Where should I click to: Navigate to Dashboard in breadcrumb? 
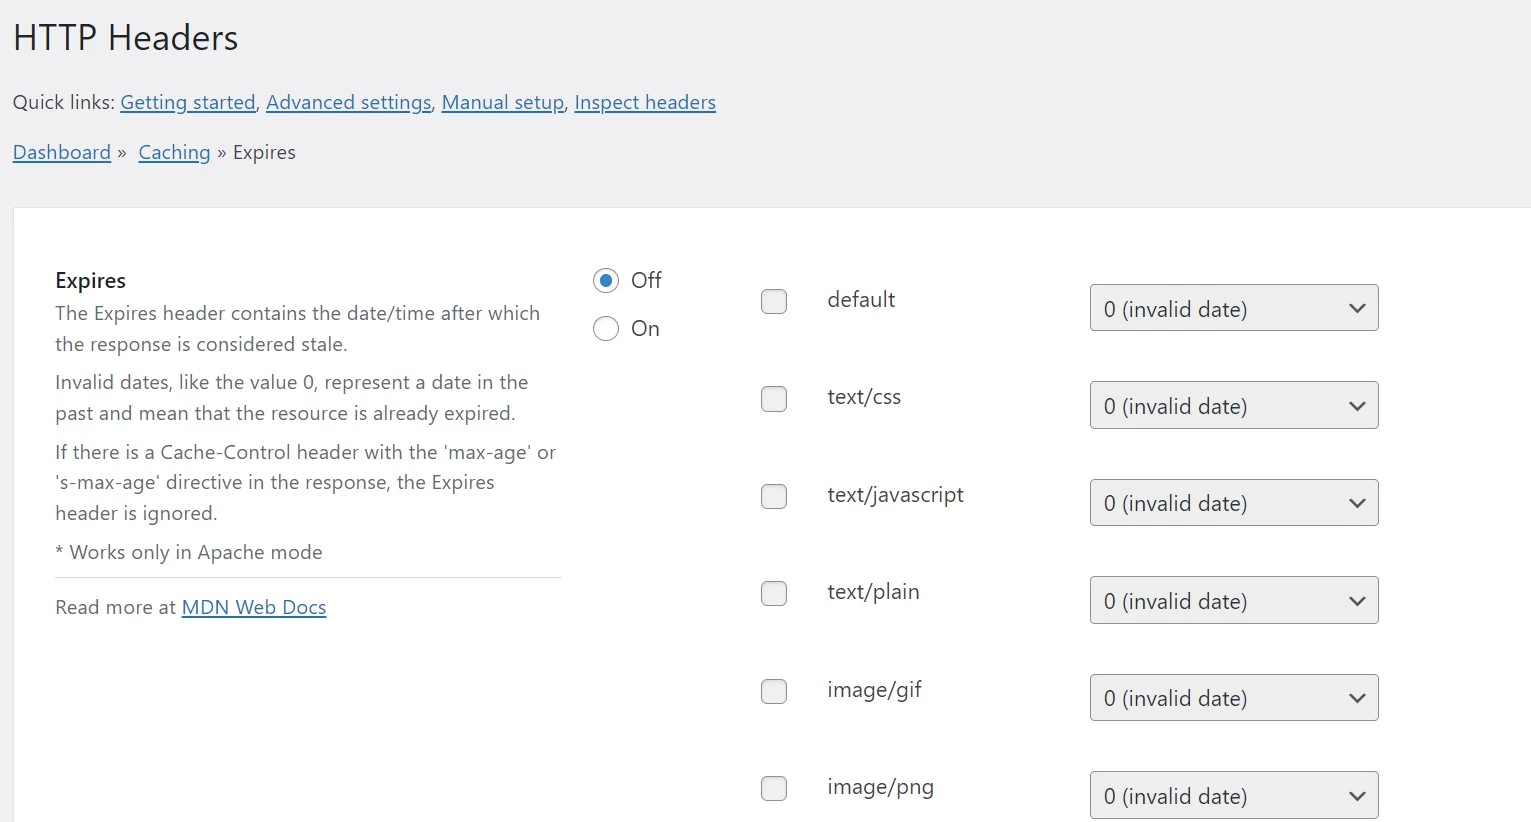[62, 152]
